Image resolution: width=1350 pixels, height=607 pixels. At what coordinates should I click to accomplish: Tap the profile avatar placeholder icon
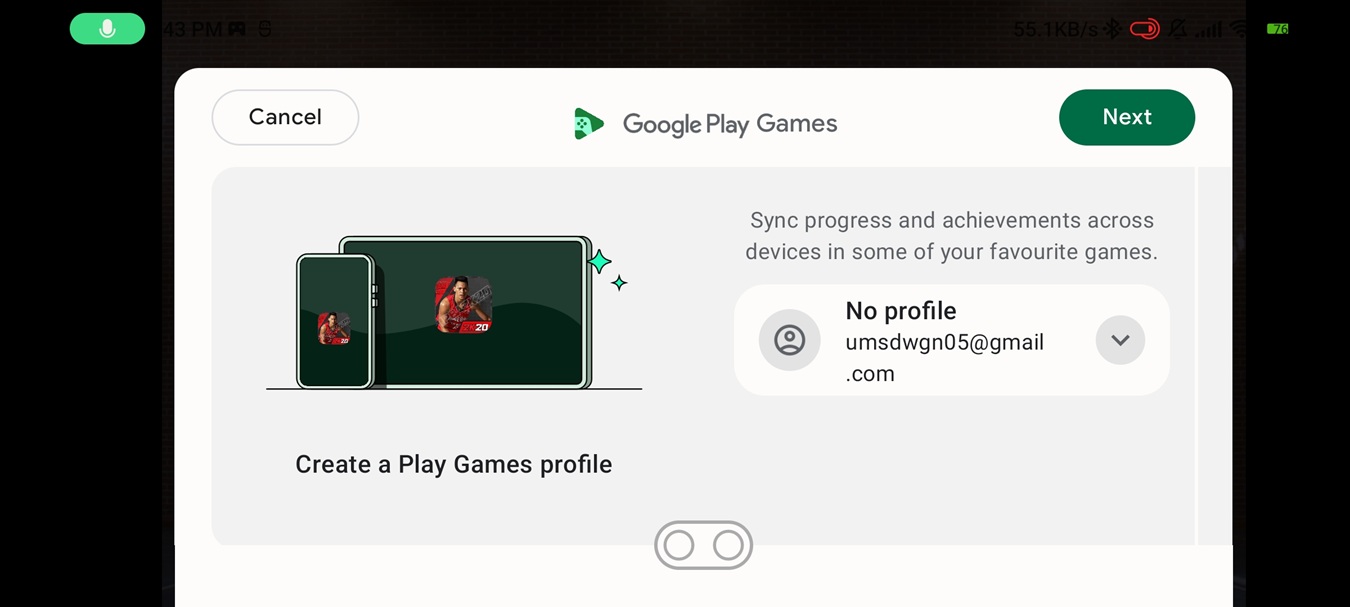(789, 340)
